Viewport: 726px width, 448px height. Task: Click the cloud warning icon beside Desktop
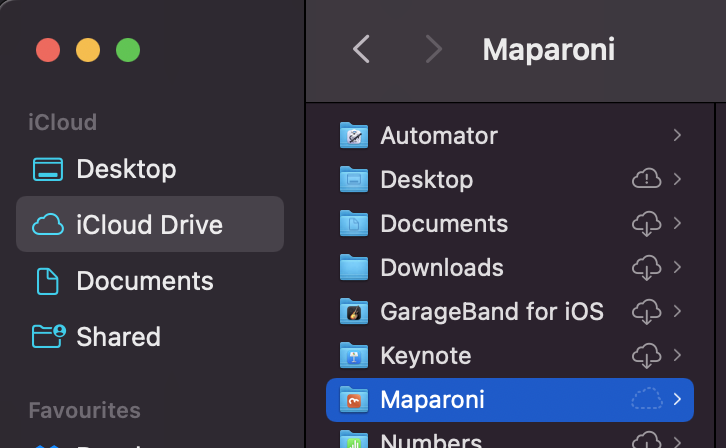(x=646, y=179)
